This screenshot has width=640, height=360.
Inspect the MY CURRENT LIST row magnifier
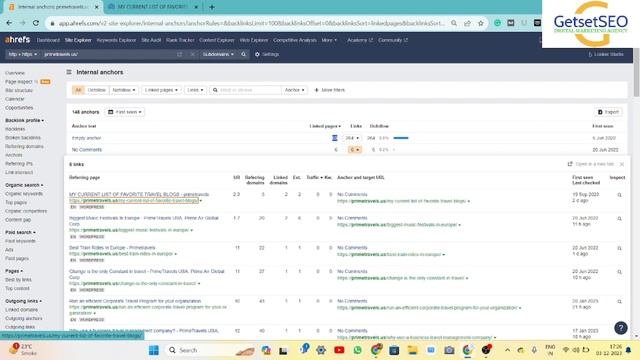pos(619,195)
